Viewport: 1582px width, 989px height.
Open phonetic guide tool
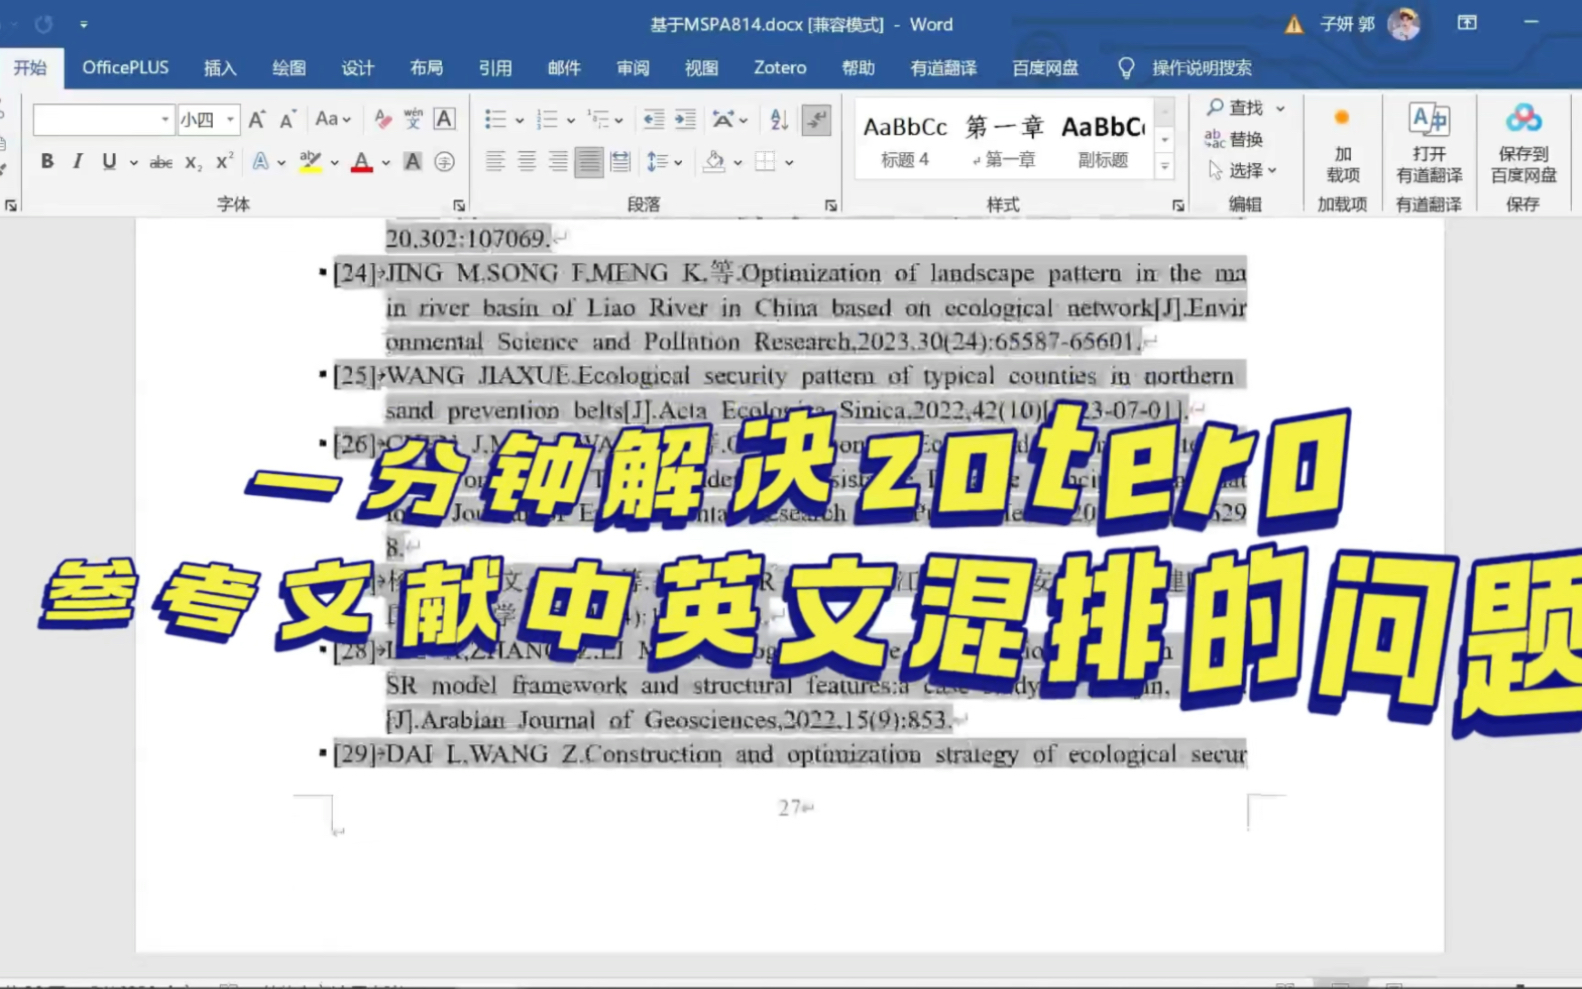tap(413, 120)
